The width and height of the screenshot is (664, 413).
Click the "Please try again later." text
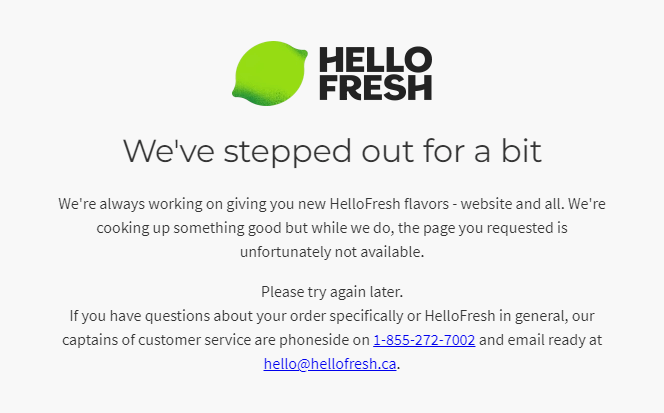332,292
